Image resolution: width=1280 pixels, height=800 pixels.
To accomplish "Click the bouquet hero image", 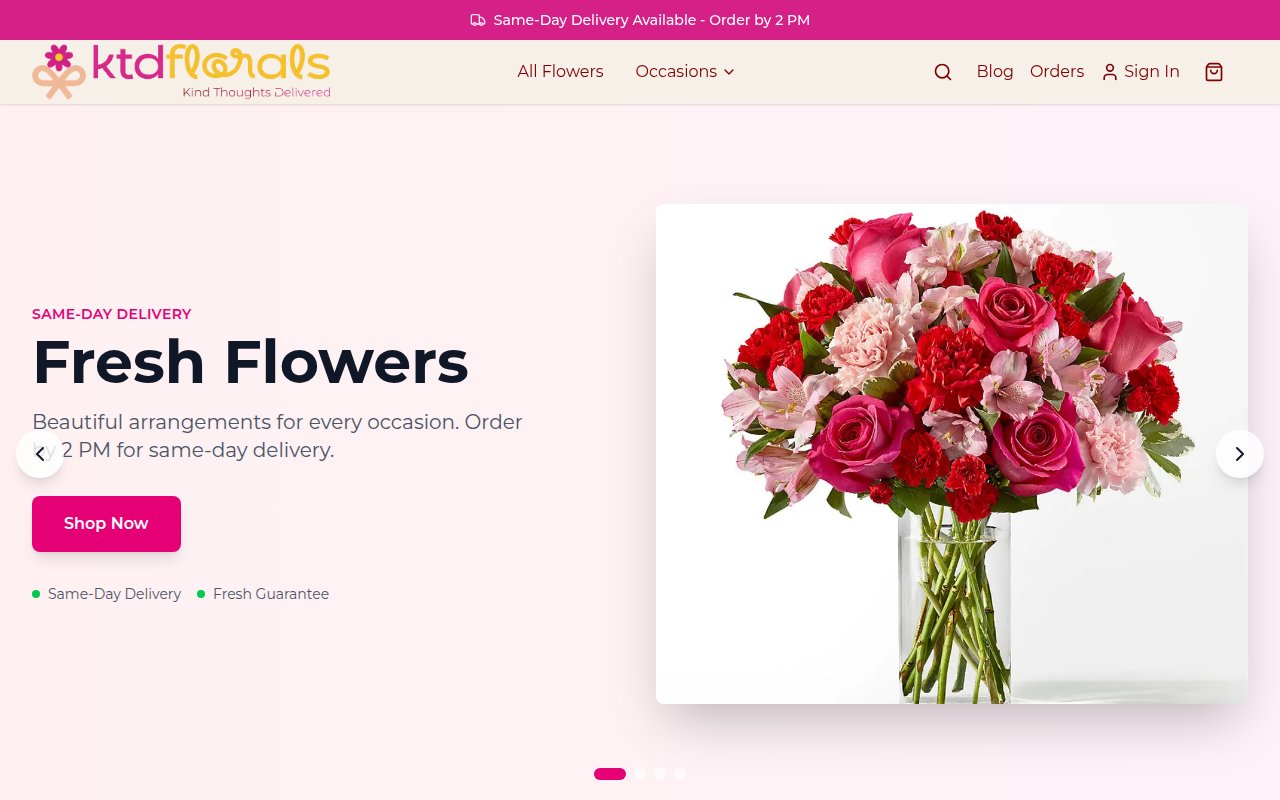I will [952, 453].
